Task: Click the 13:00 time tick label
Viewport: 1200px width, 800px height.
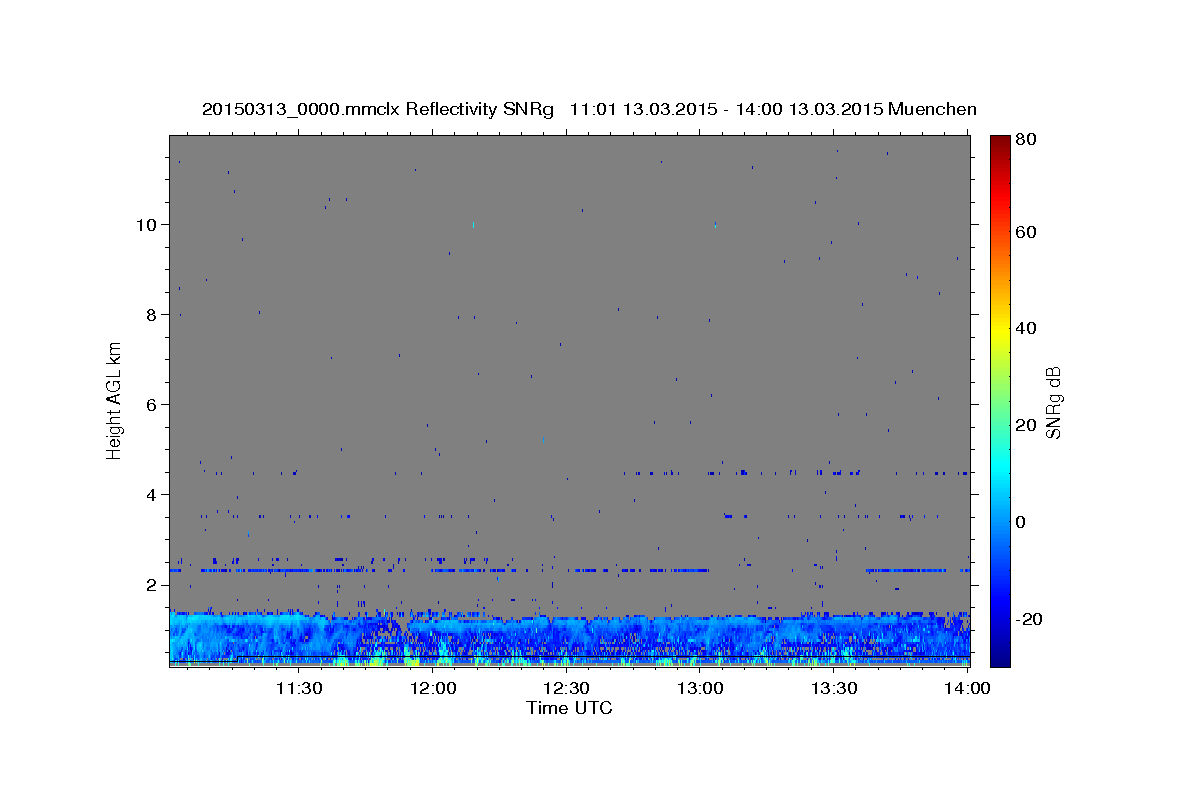Action: [x=700, y=688]
